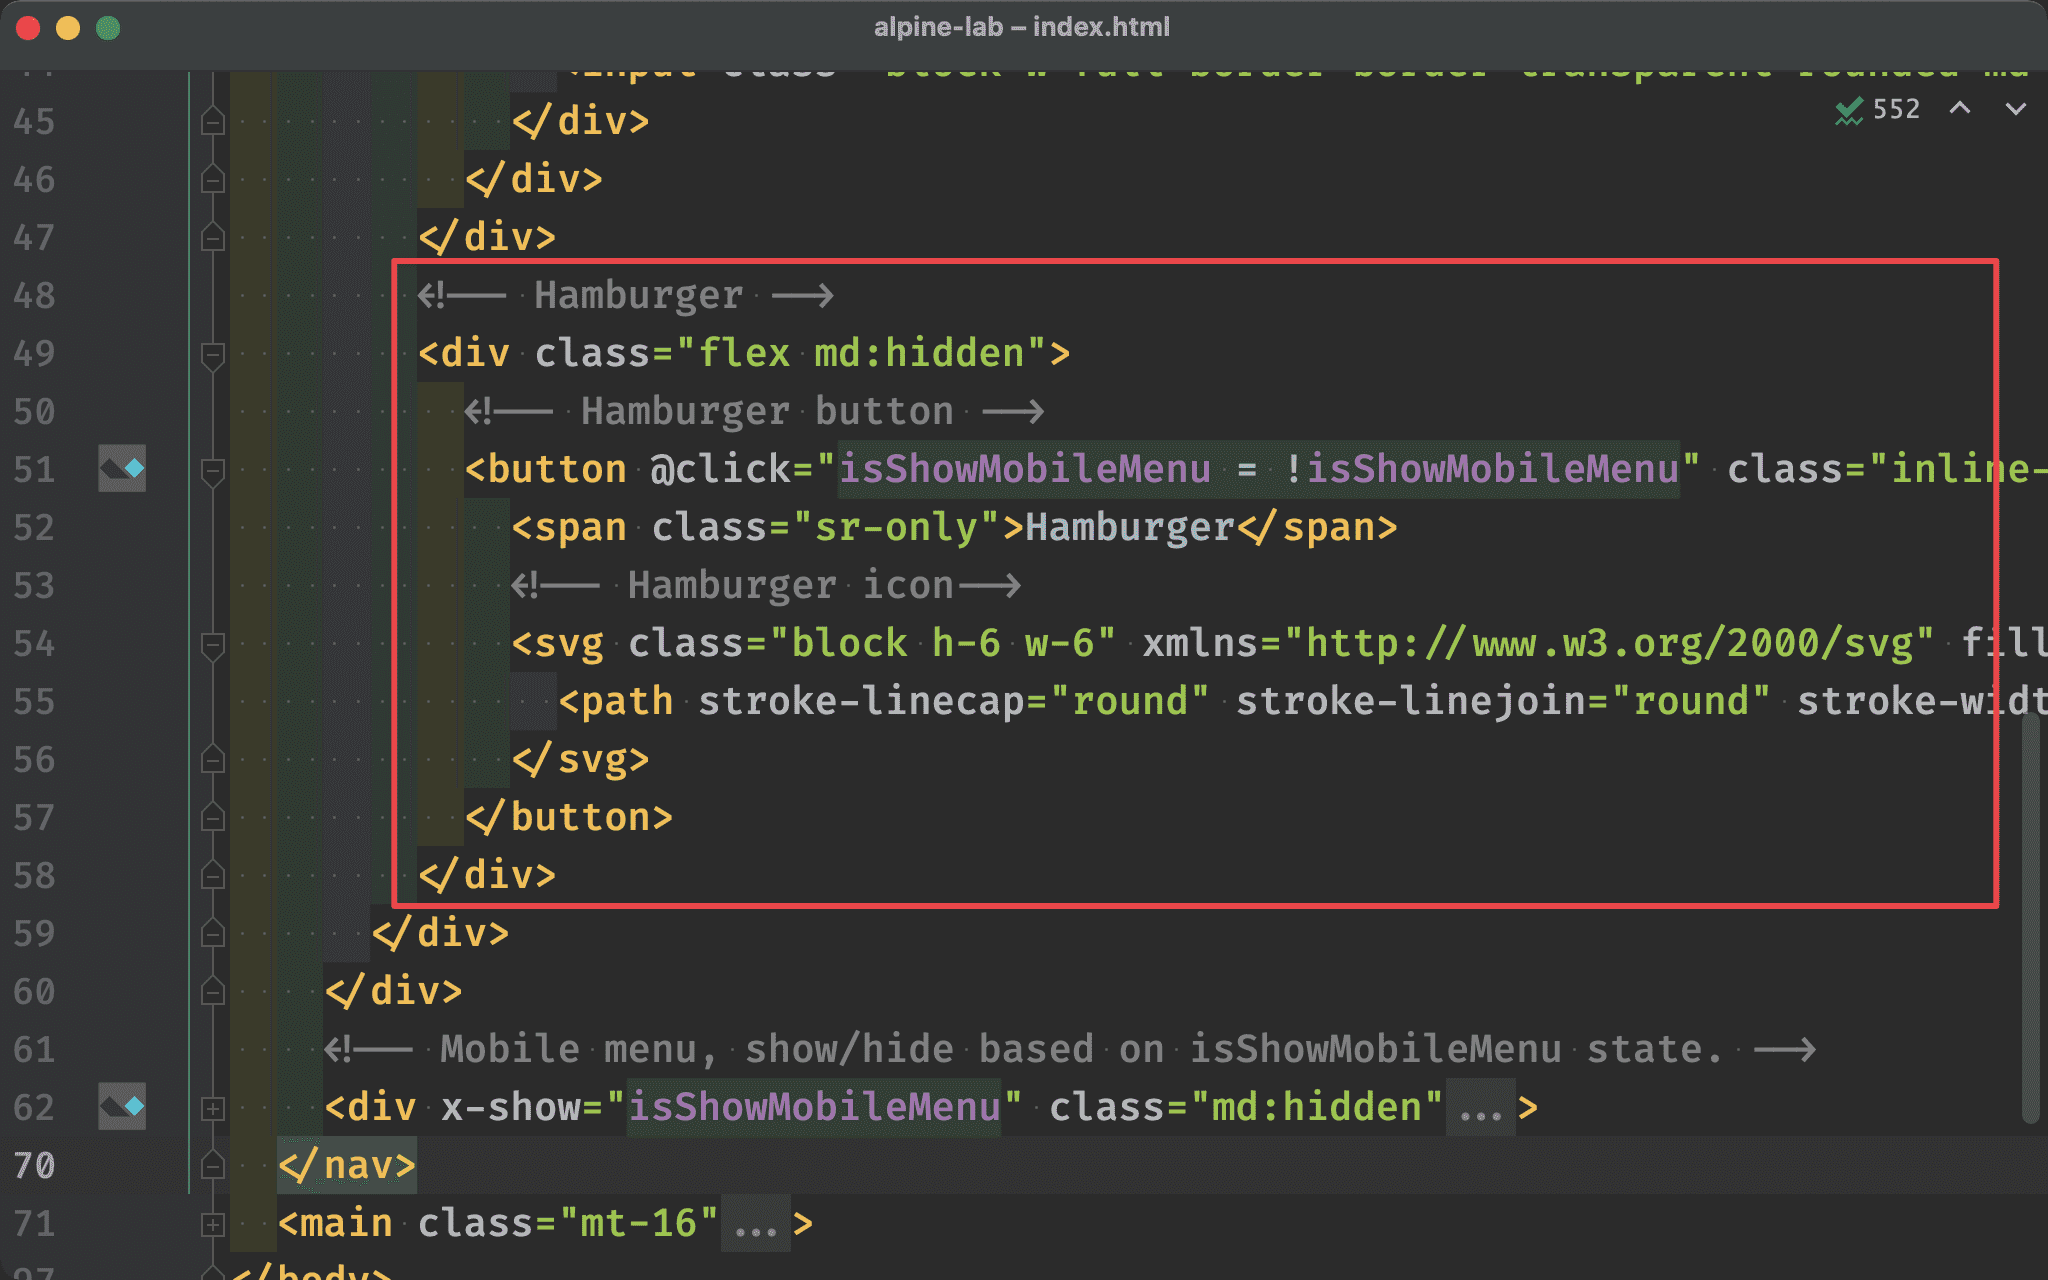Click the folded ellipsis on line 62
The height and width of the screenshot is (1280, 2048).
[x=1480, y=1108]
